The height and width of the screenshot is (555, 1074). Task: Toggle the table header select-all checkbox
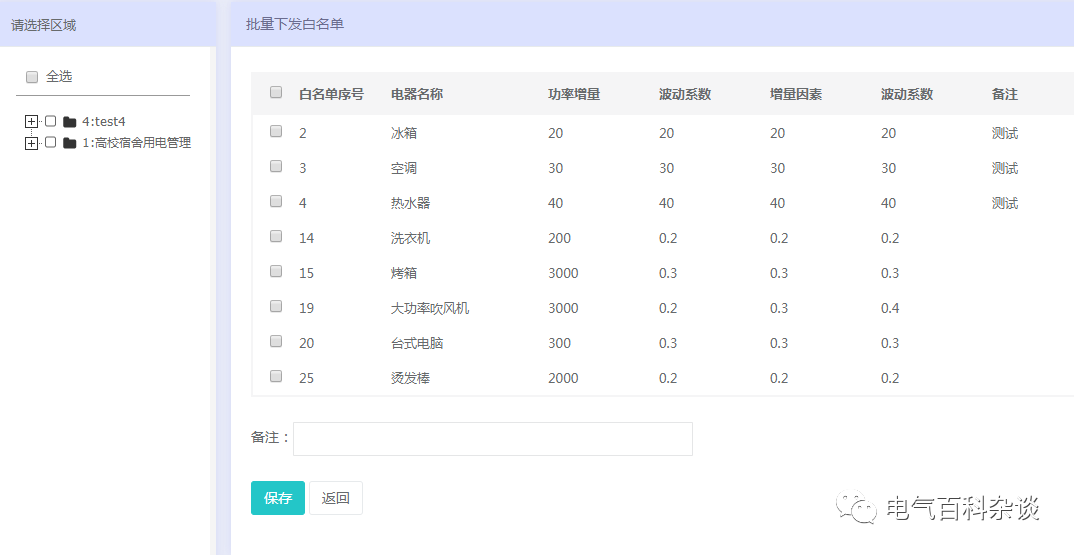click(x=276, y=92)
